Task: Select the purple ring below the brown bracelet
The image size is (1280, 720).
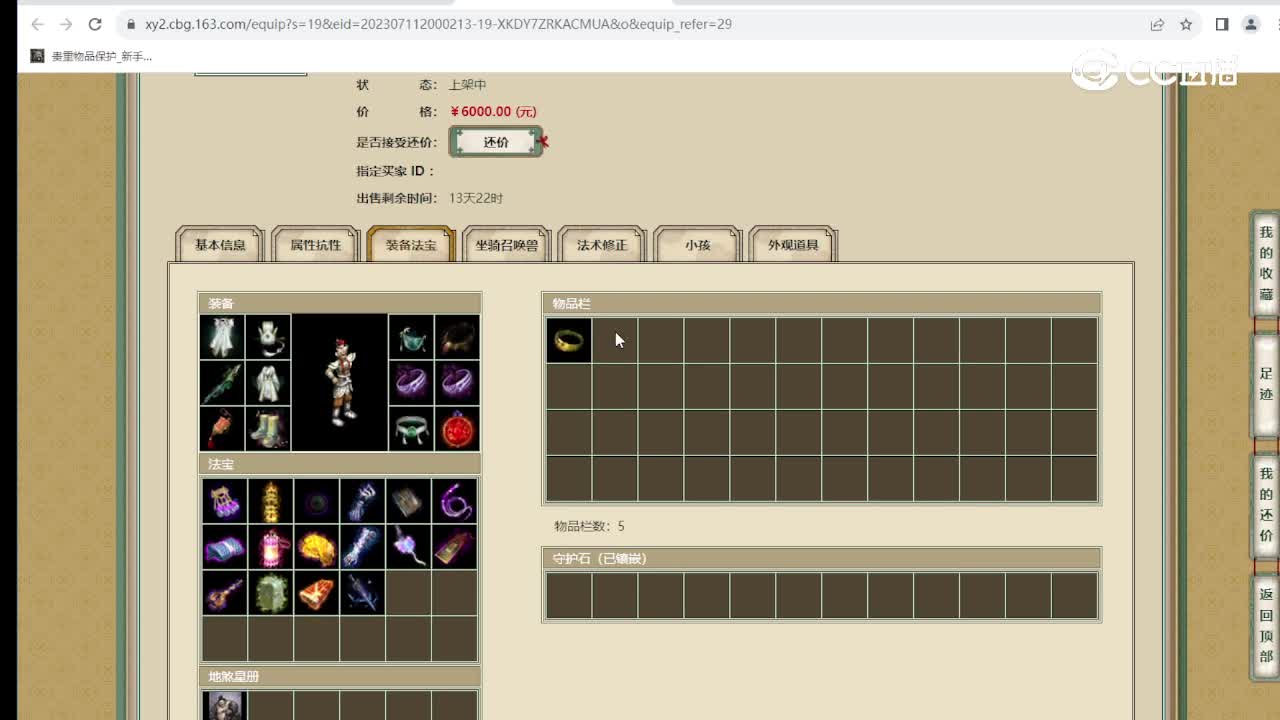Action: [x=457, y=383]
